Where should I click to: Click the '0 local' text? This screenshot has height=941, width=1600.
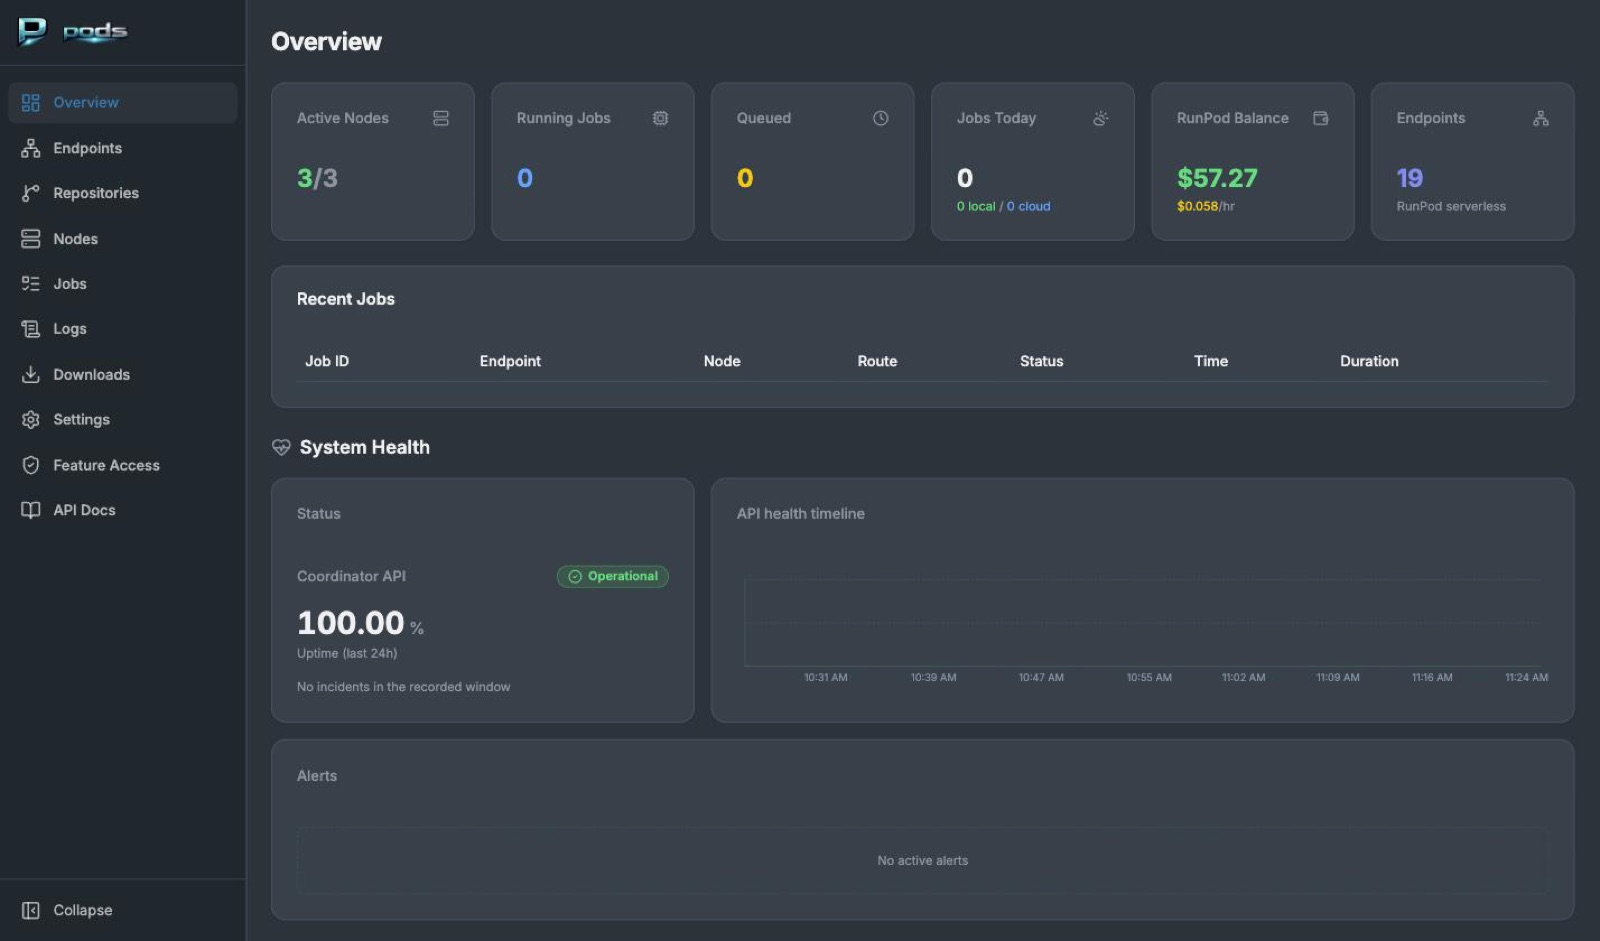tap(976, 206)
